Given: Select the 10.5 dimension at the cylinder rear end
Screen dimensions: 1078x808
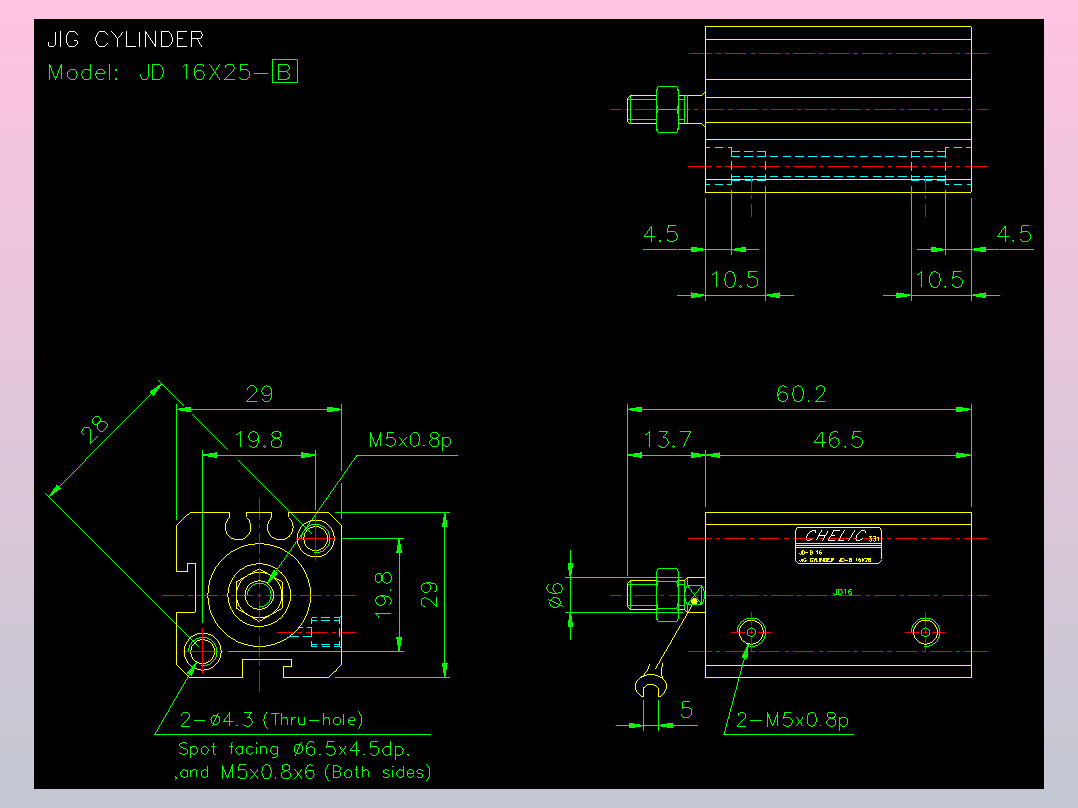Looking at the screenshot, I should (x=939, y=280).
